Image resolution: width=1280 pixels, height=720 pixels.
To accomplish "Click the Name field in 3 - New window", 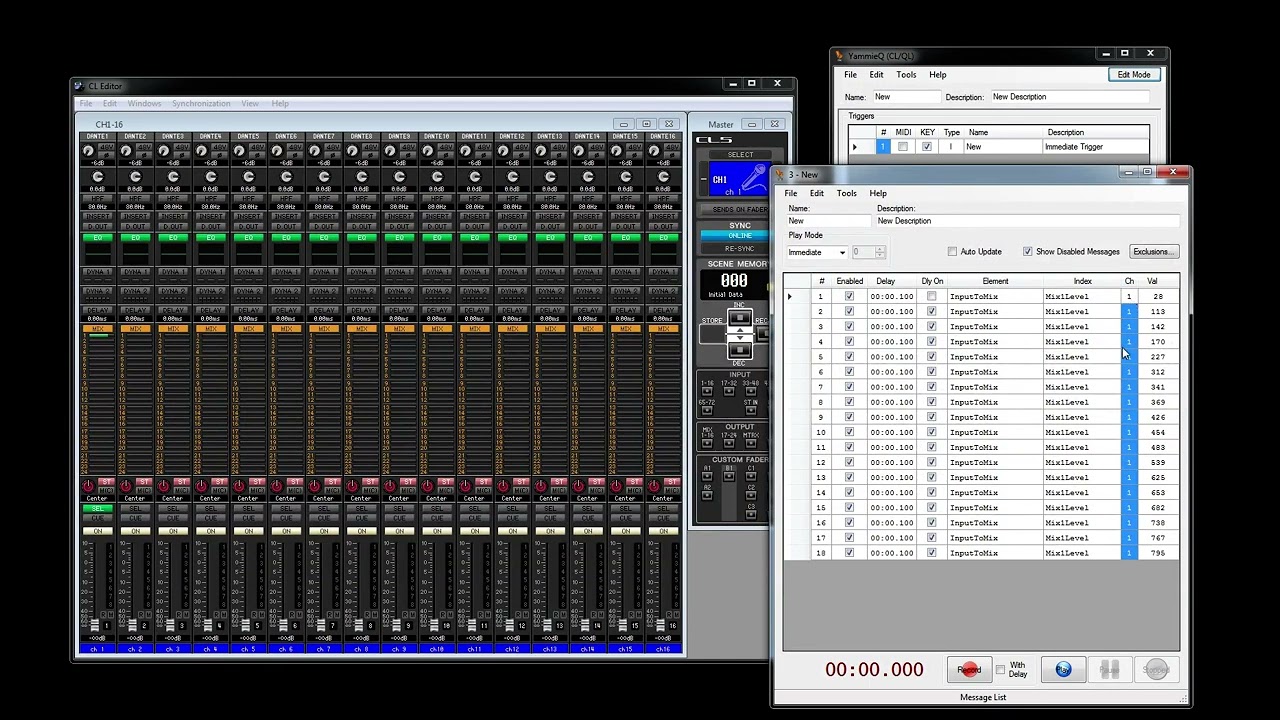I will pyautogui.click(x=828, y=221).
